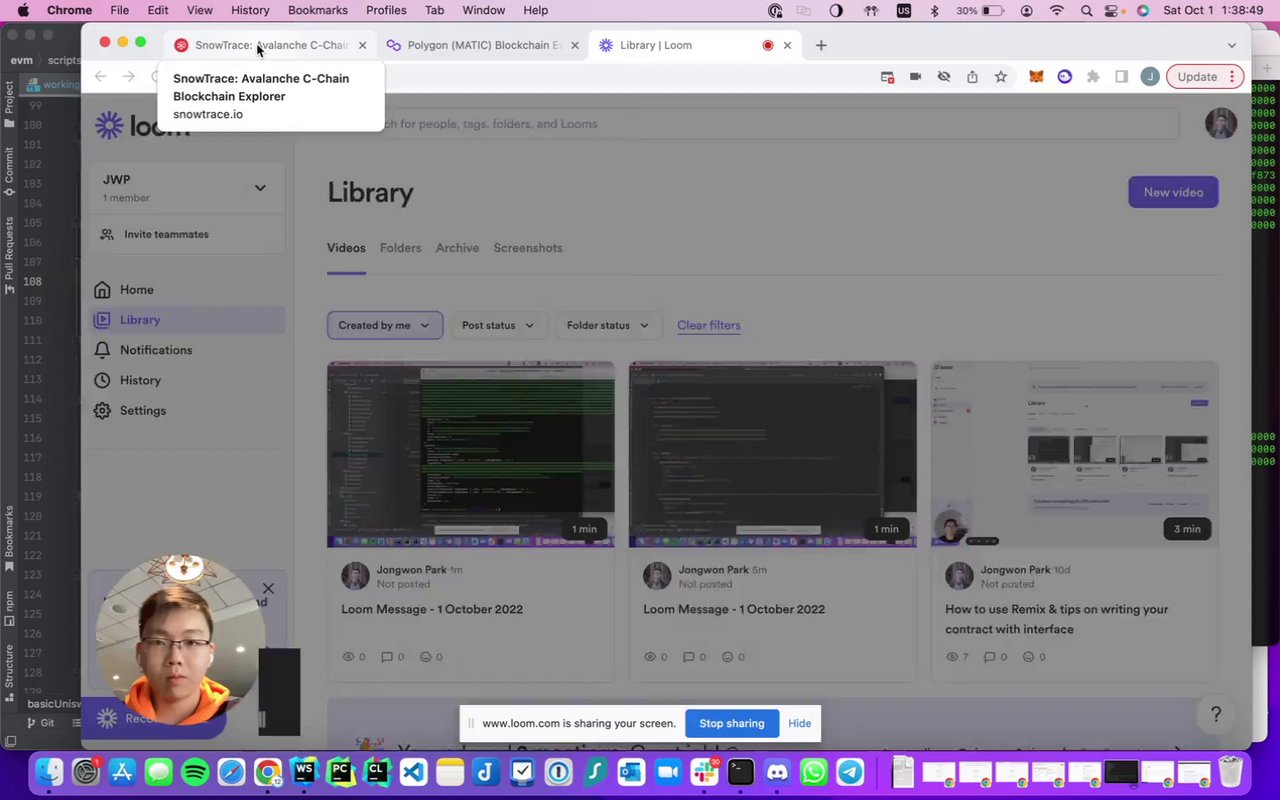
Task: Click purple round extension next to MetaMask
Action: coord(1065,77)
